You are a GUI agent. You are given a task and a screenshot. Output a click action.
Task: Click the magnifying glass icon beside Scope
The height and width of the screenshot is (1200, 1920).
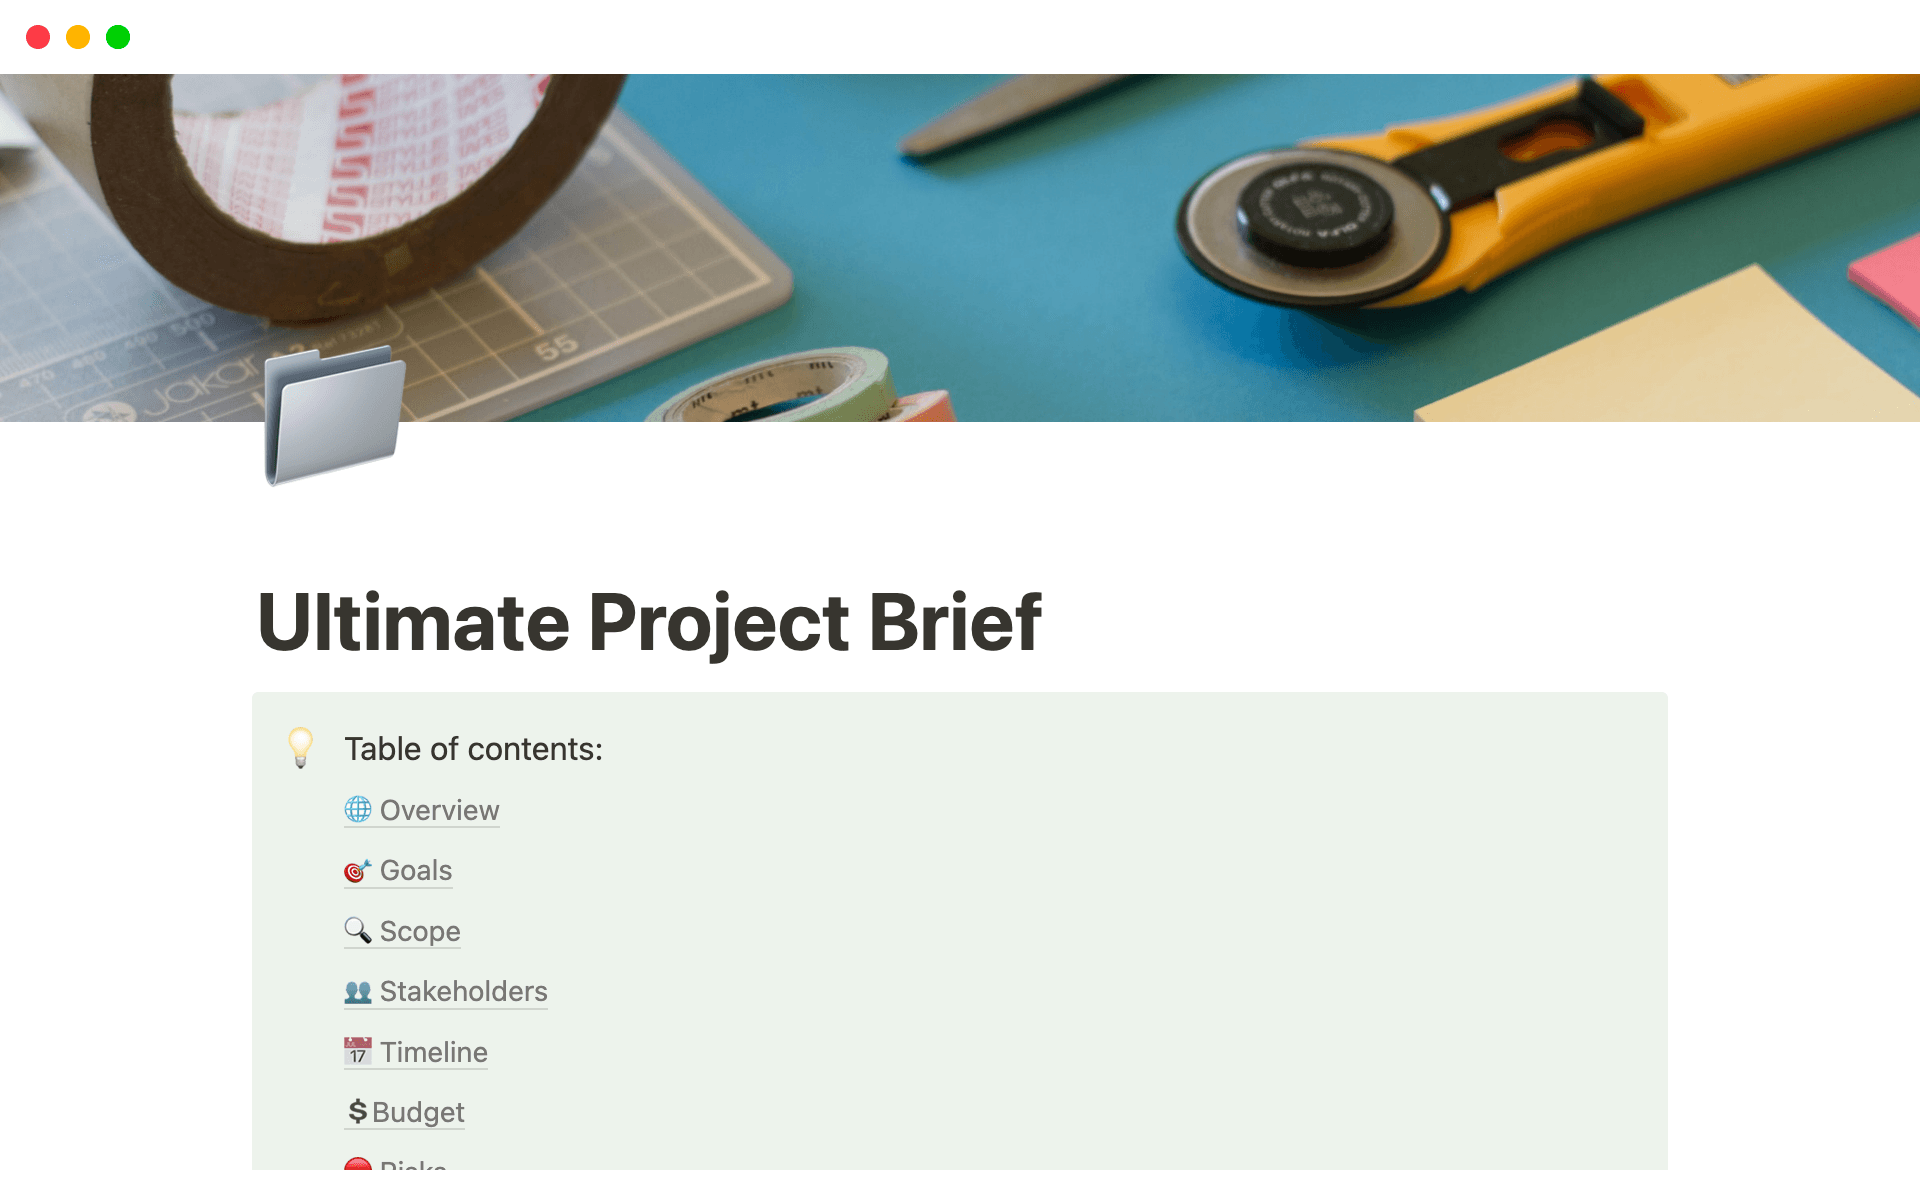tap(357, 931)
